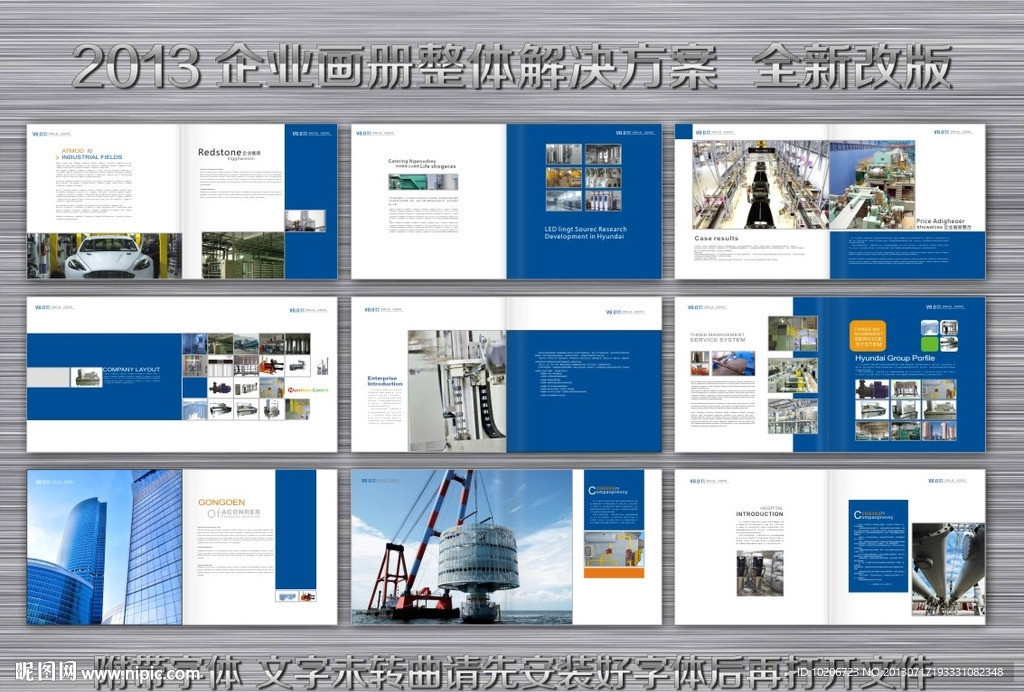Select the "THREE MANAGEMENT SERVICE SYSTEM" heading
1024x692 pixels.
[x=717, y=338]
